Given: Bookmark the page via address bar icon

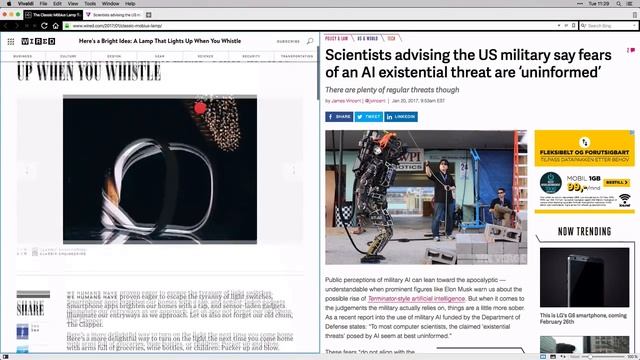Looking at the screenshot, I should (x=573, y=26).
